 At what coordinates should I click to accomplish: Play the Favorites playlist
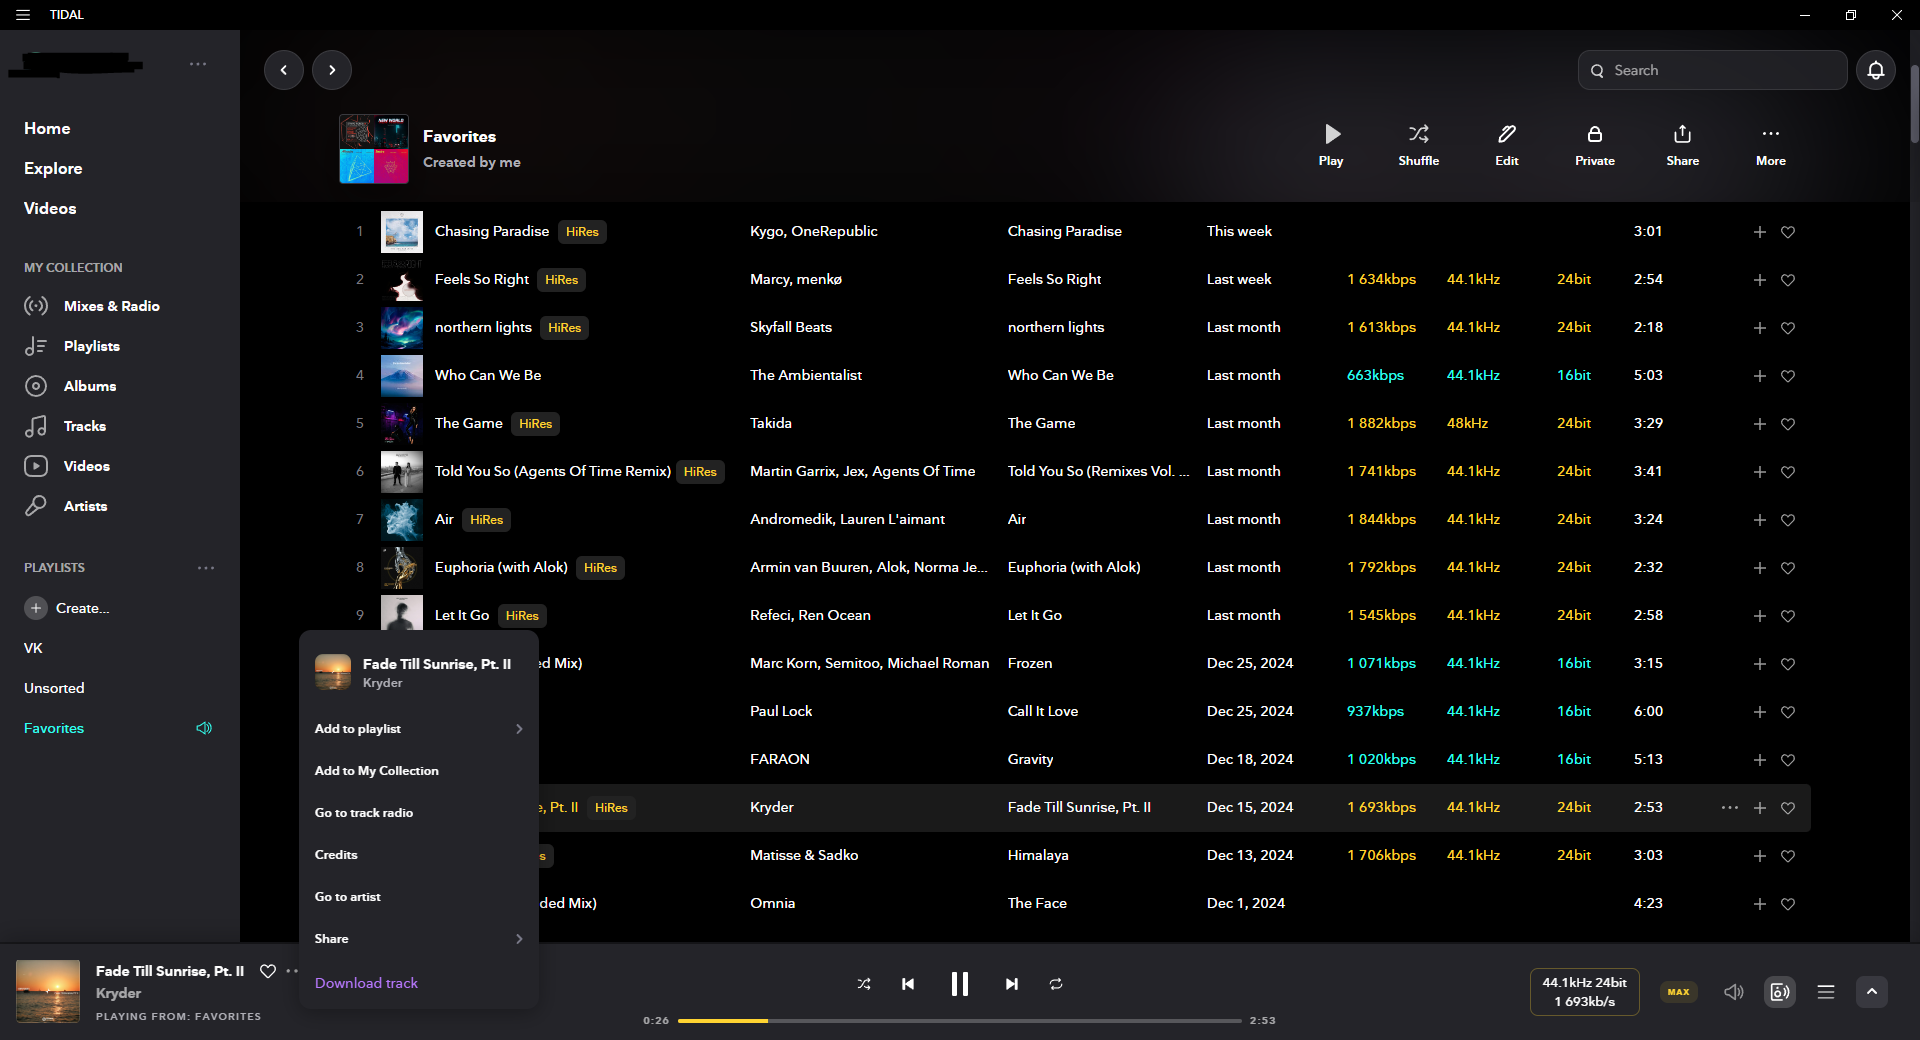pyautogui.click(x=1331, y=145)
